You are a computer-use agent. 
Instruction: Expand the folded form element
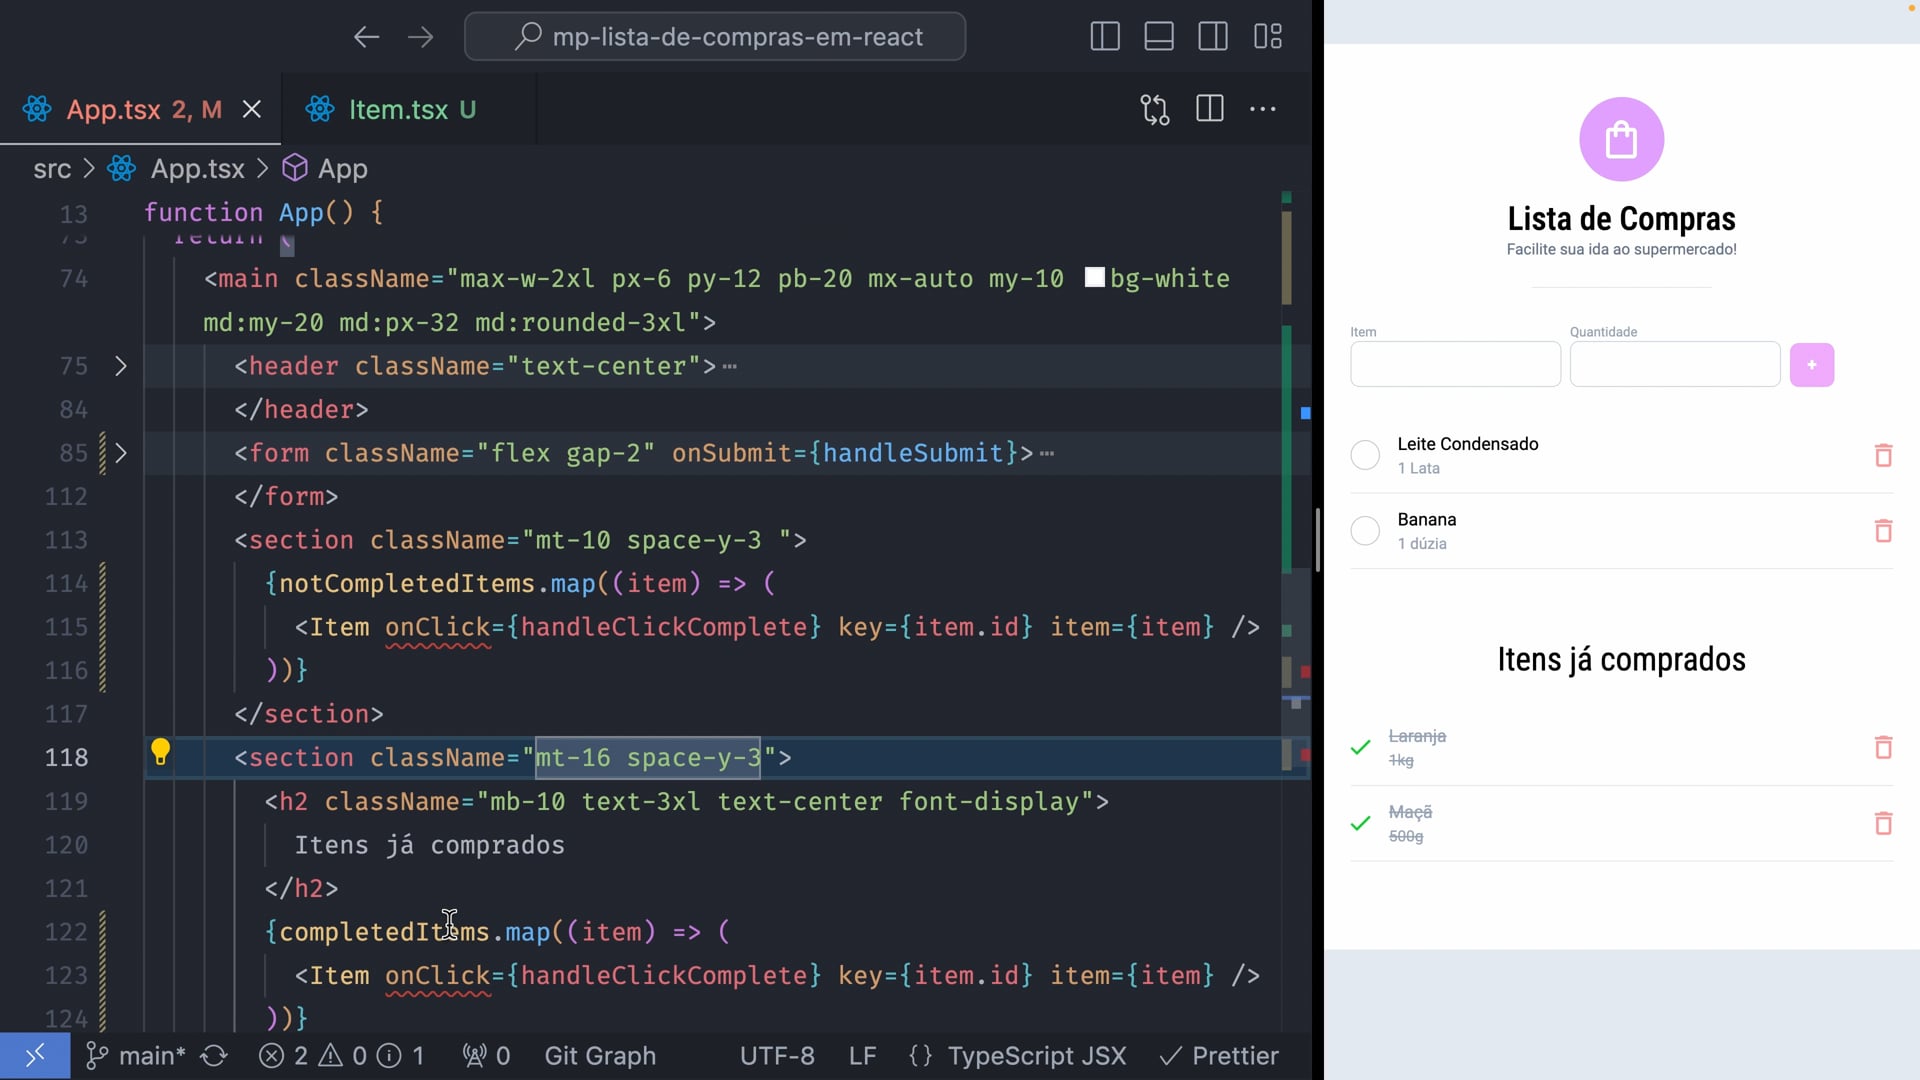(121, 453)
